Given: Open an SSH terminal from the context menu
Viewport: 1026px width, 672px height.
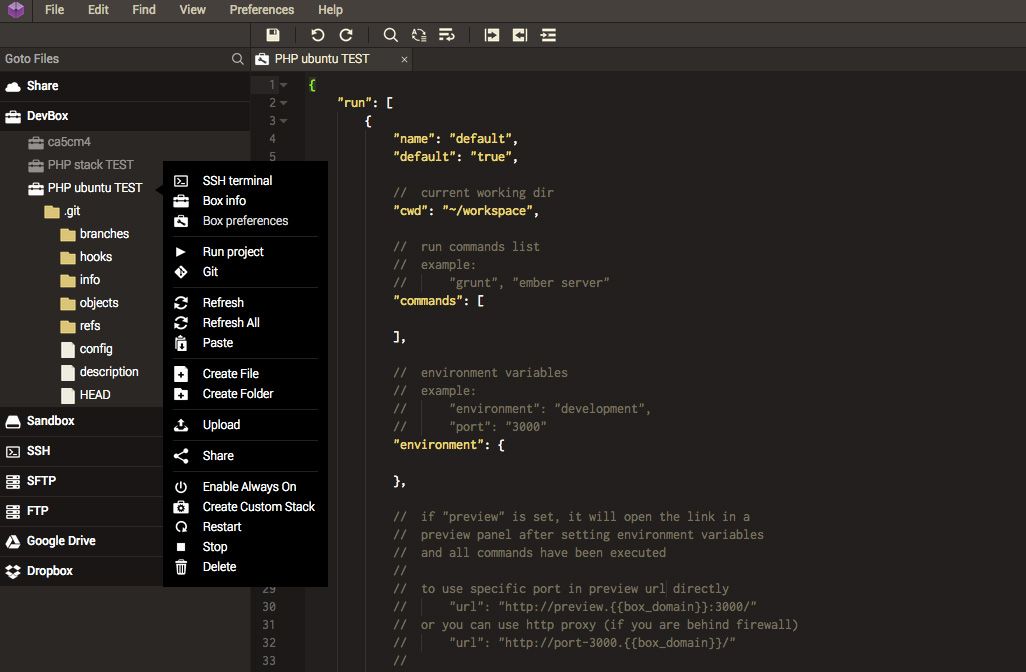Looking at the screenshot, I should pyautogui.click(x=236, y=180).
